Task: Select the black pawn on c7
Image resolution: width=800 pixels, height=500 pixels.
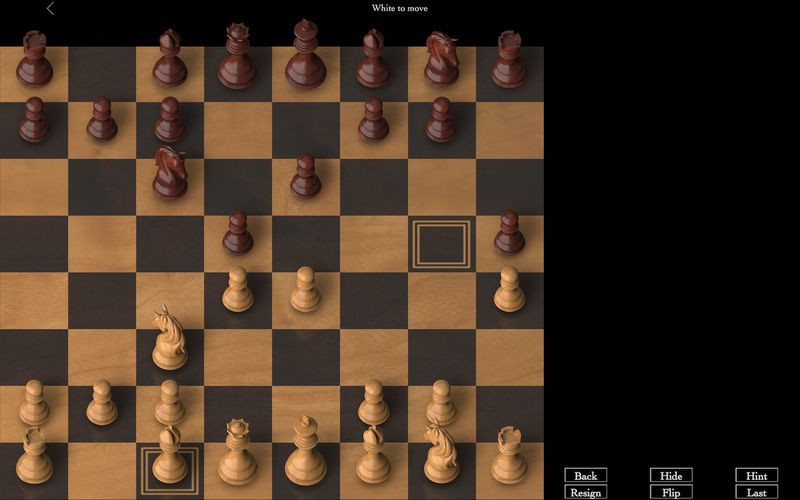Action: click(170, 119)
